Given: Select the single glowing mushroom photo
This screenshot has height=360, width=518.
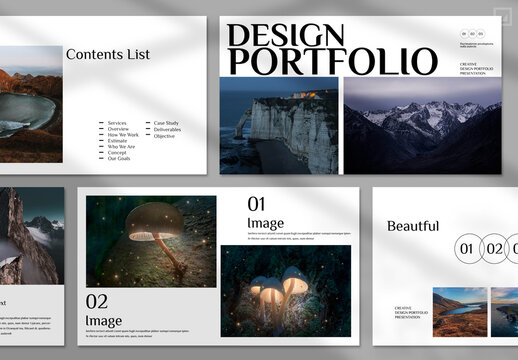Looking at the screenshot, I should 151,242.
